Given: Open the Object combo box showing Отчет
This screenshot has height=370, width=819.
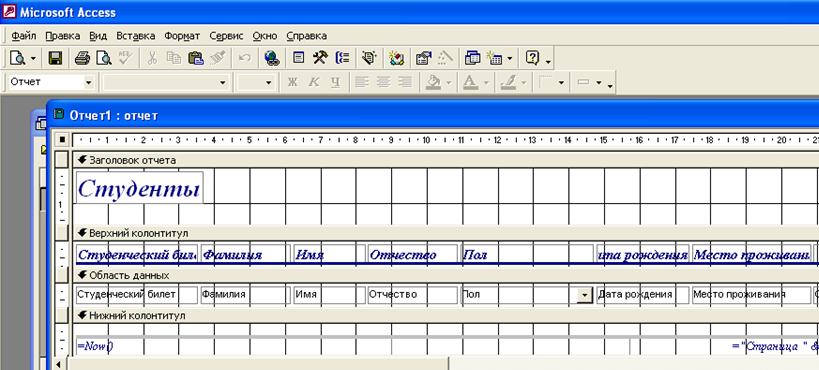Looking at the screenshot, I should [x=51, y=82].
